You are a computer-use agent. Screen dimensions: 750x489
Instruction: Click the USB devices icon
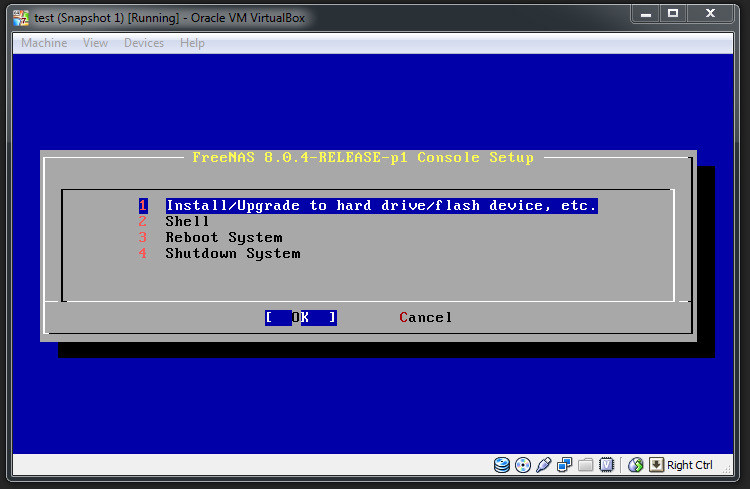(544, 465)
